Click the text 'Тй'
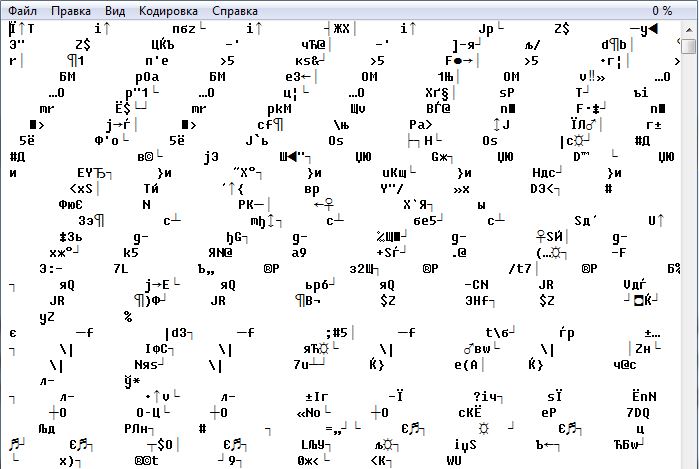The width and height of the screenshot is (699, 469). click(x=151, y=189)
